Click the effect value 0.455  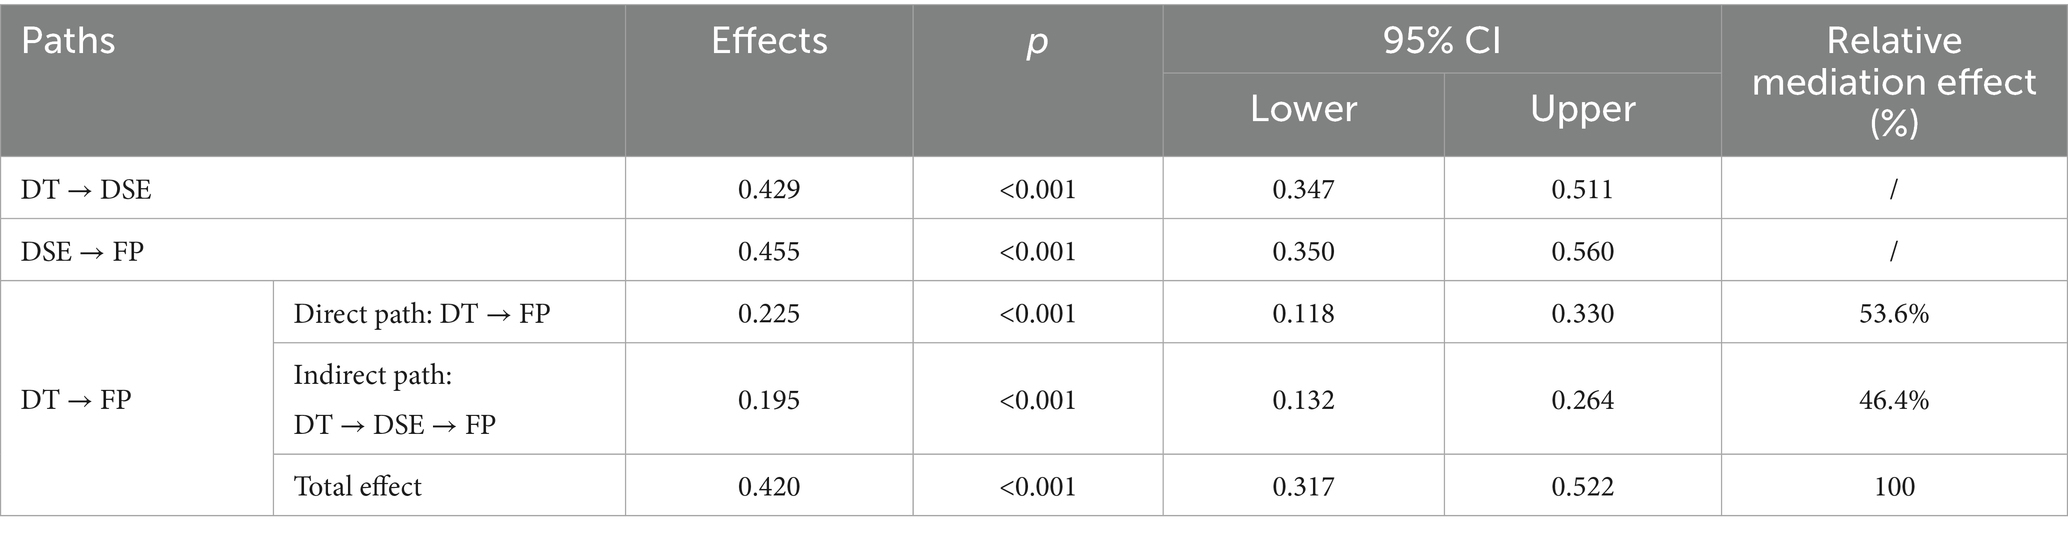tap(768, 251)
